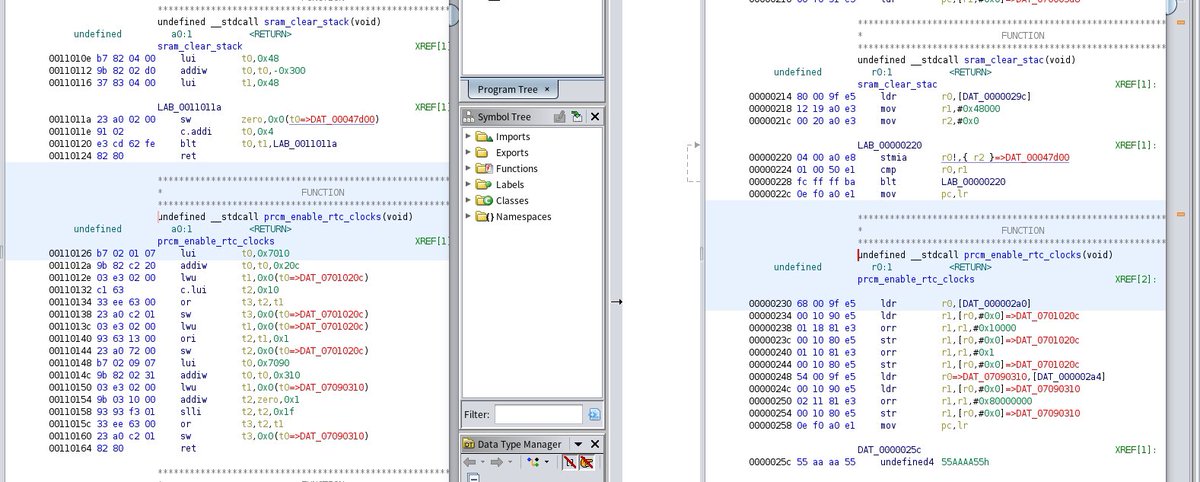Click the c.lui instruction at 00110132
This screenshot has height=482, width=1200.
192,291
